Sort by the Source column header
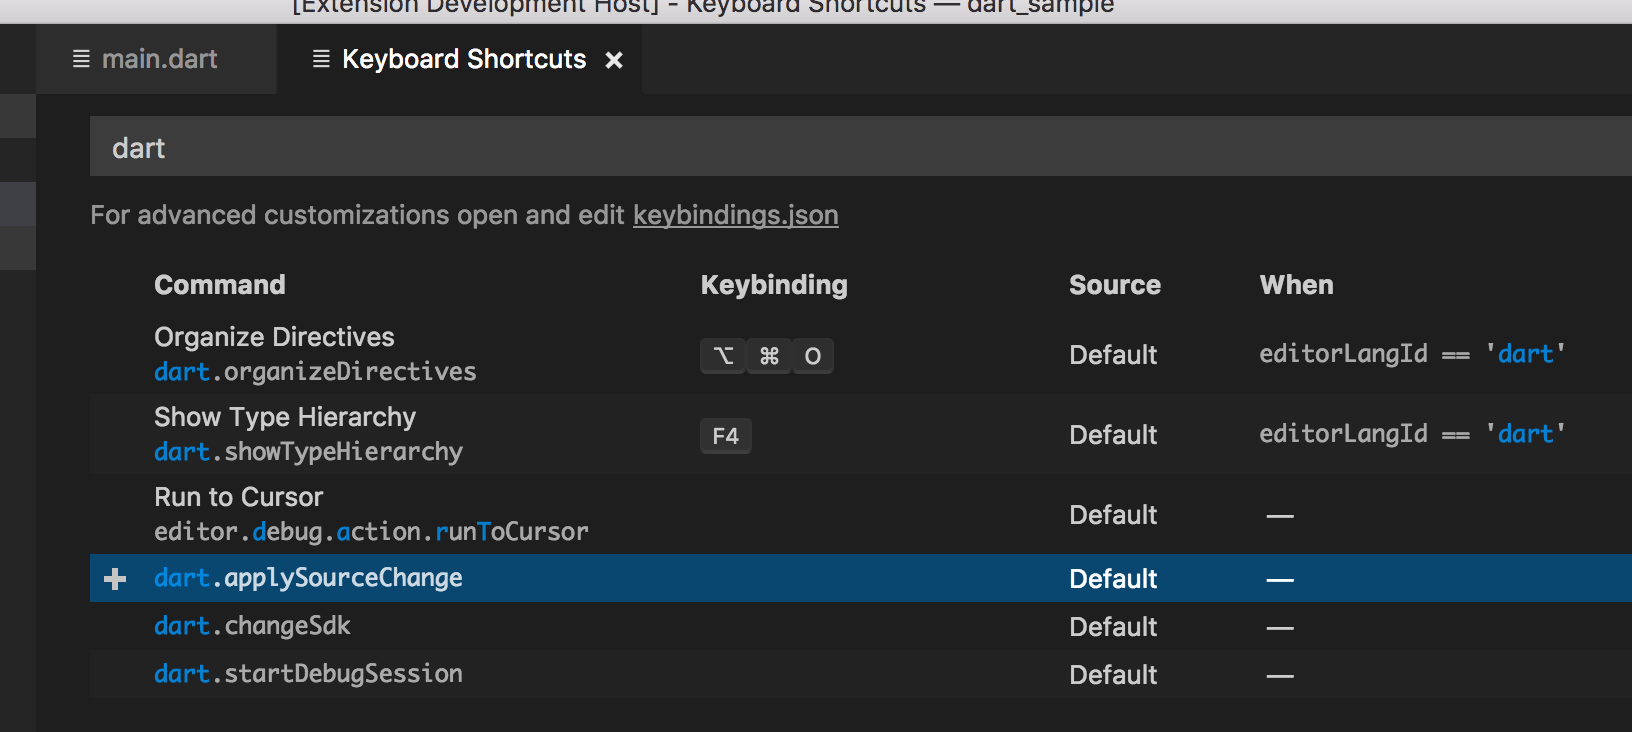The width and height of the screenshot is (1632, 732). click(x=1114, y=285)
